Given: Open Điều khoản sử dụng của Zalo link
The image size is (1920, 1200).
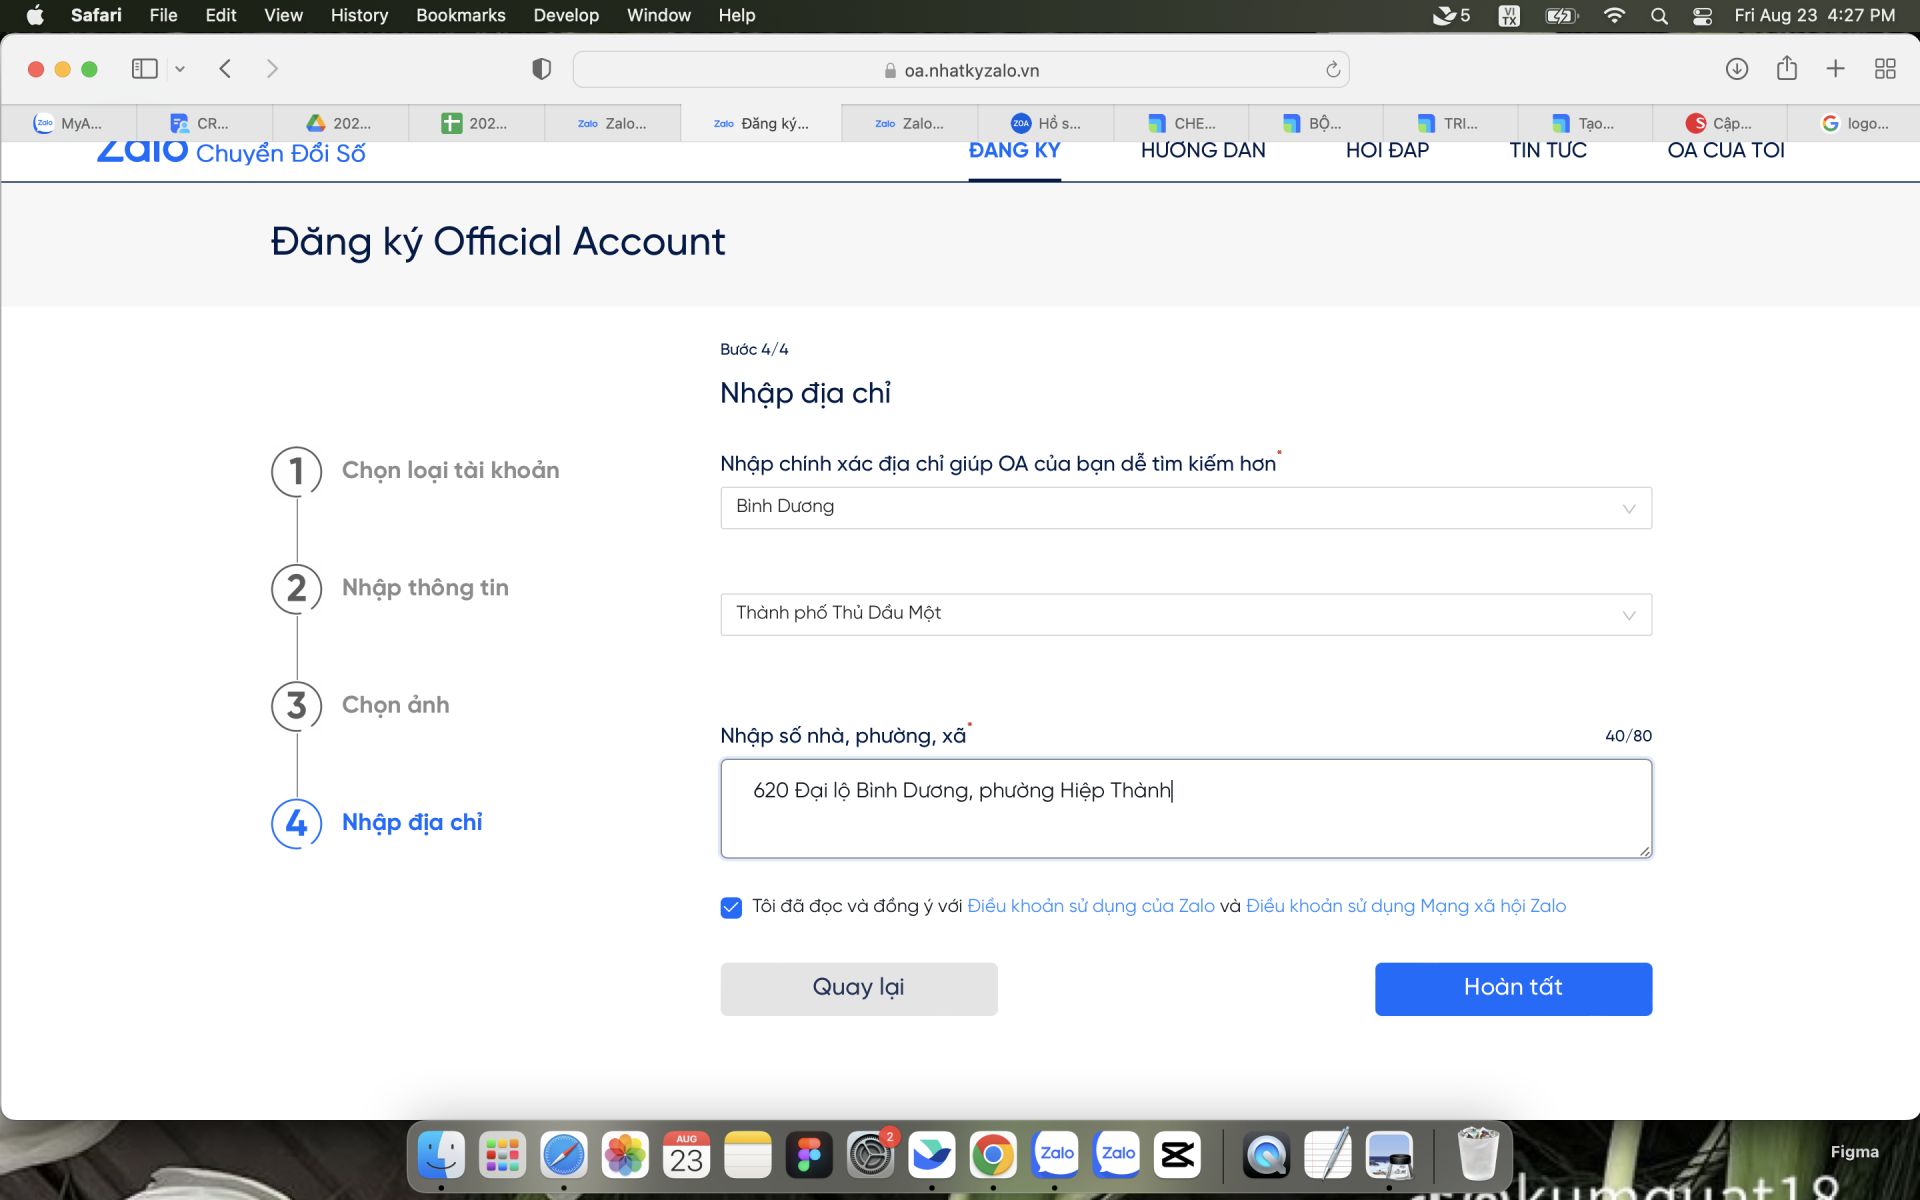Looking at the screenshot, I should click(1090, 906).
